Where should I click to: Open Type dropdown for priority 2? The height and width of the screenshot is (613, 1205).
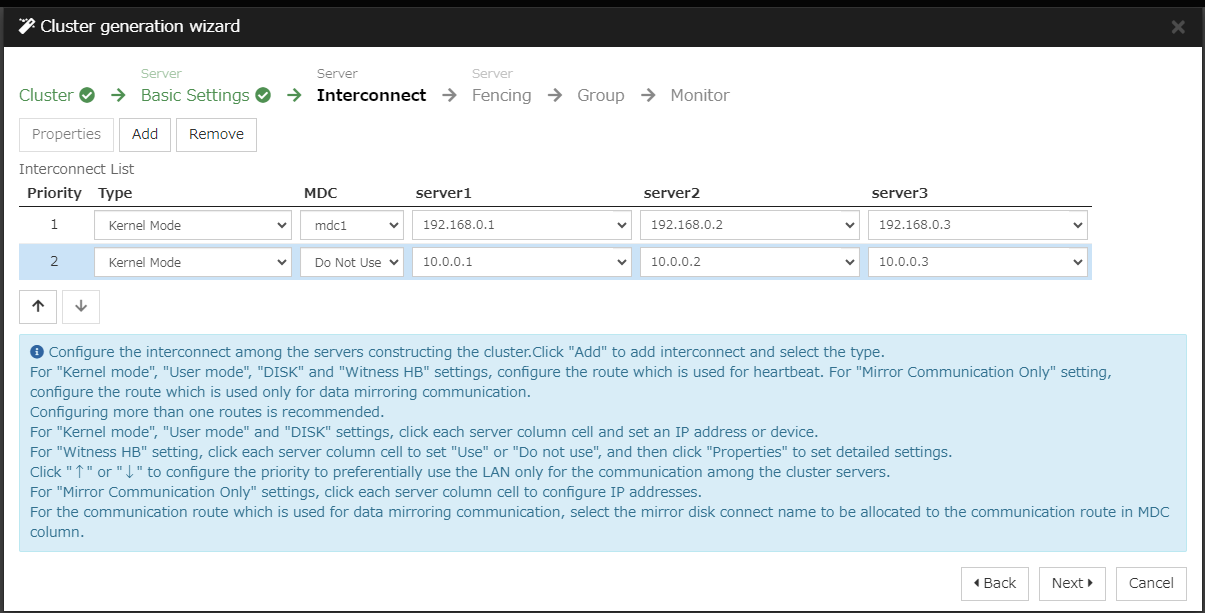tap(193, 263)
